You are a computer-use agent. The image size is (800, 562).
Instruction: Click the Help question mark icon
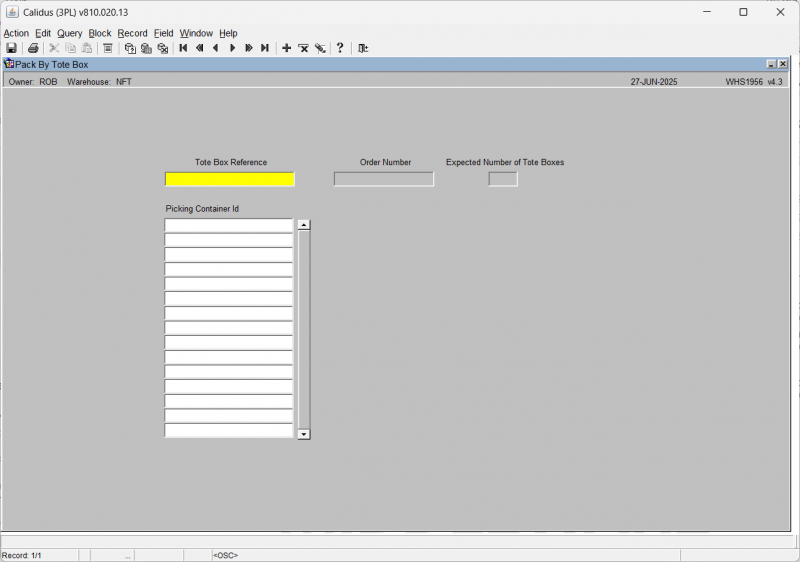[x=340, y=48]
